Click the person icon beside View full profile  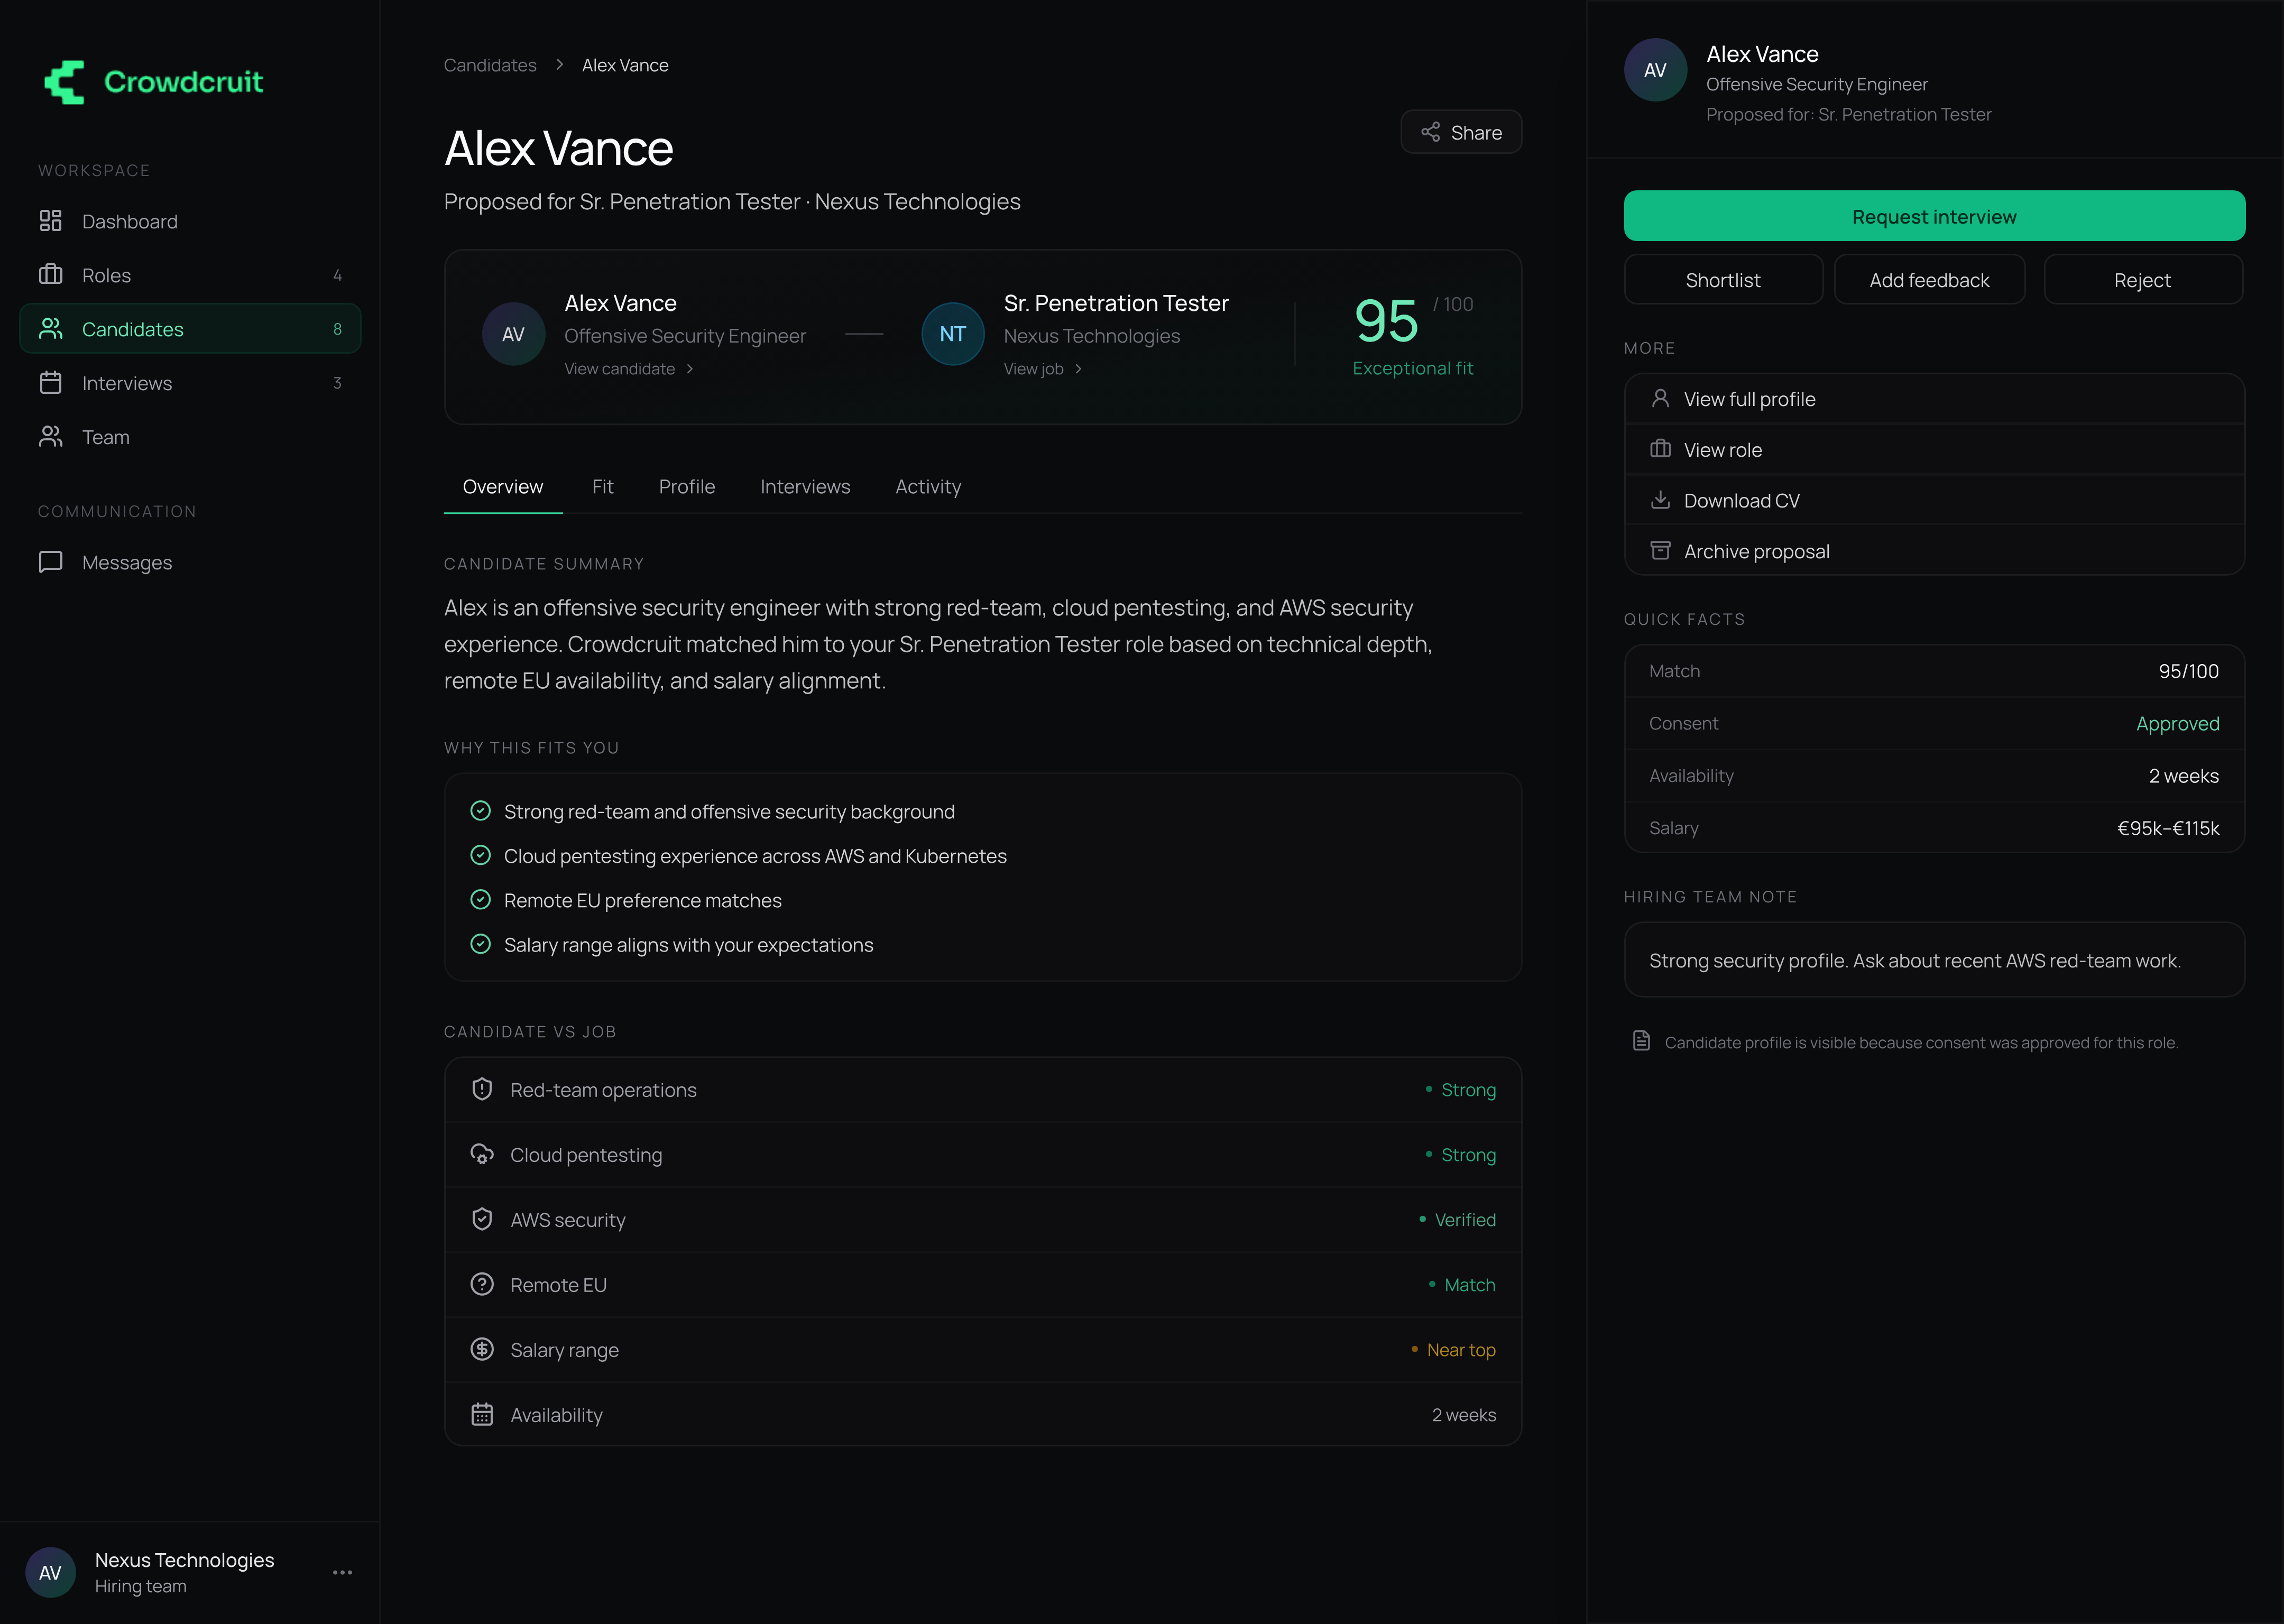point(1660,398)
